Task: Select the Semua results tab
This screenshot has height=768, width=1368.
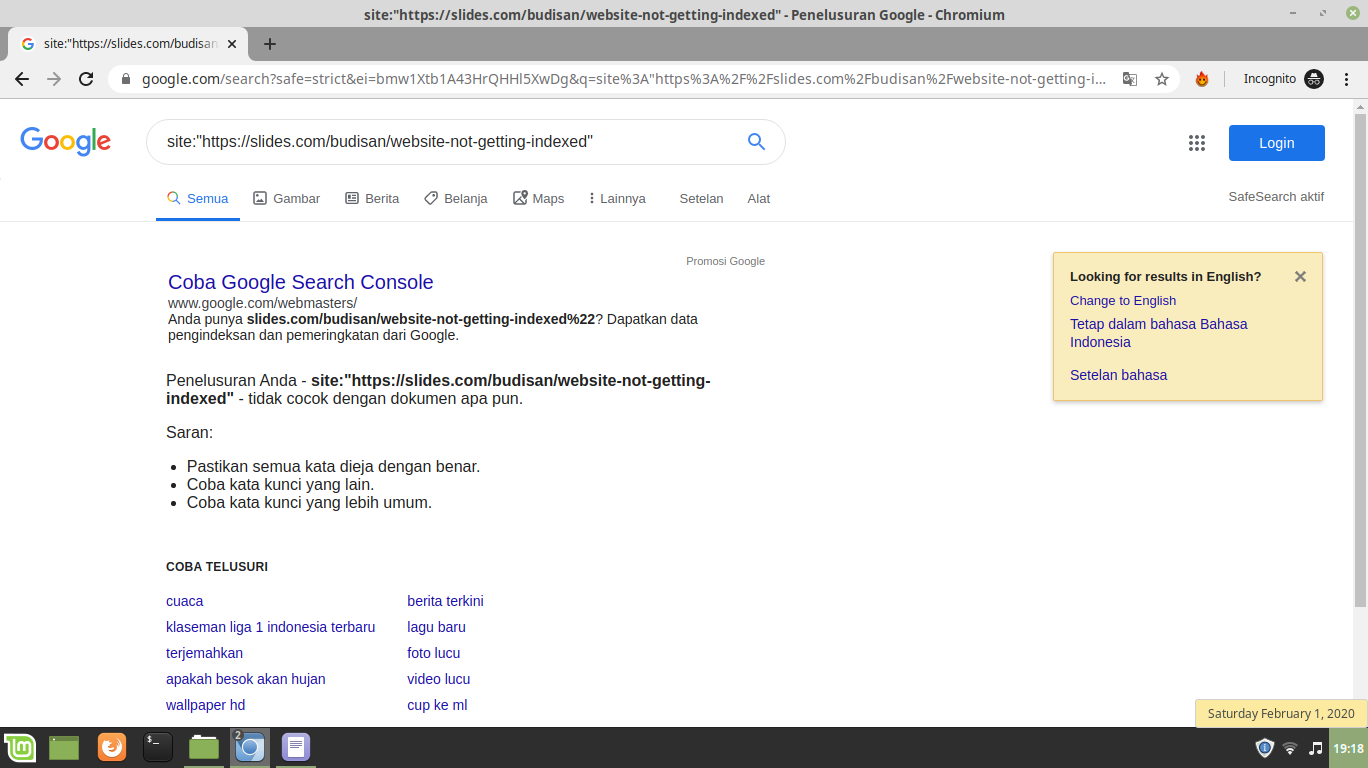Action: point(198,198)
